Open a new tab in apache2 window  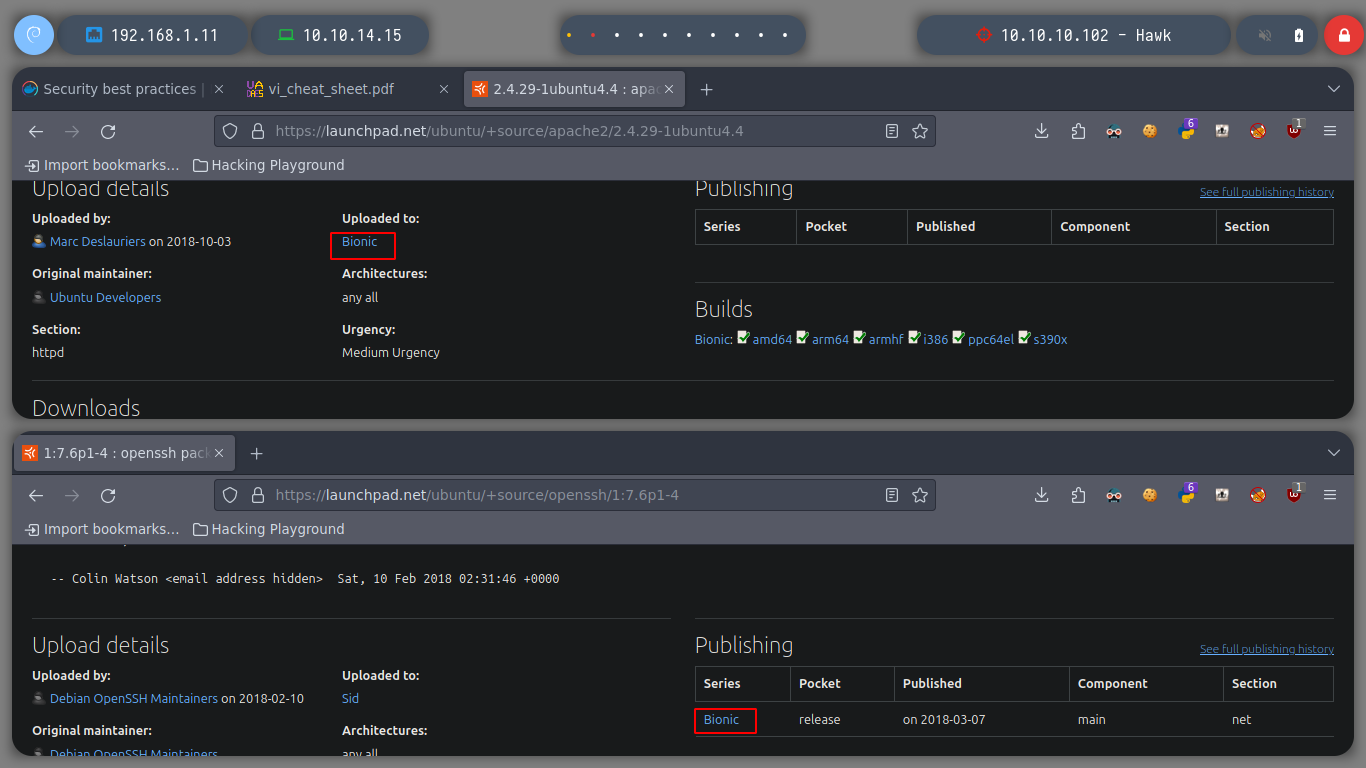(x=706, y=89)
